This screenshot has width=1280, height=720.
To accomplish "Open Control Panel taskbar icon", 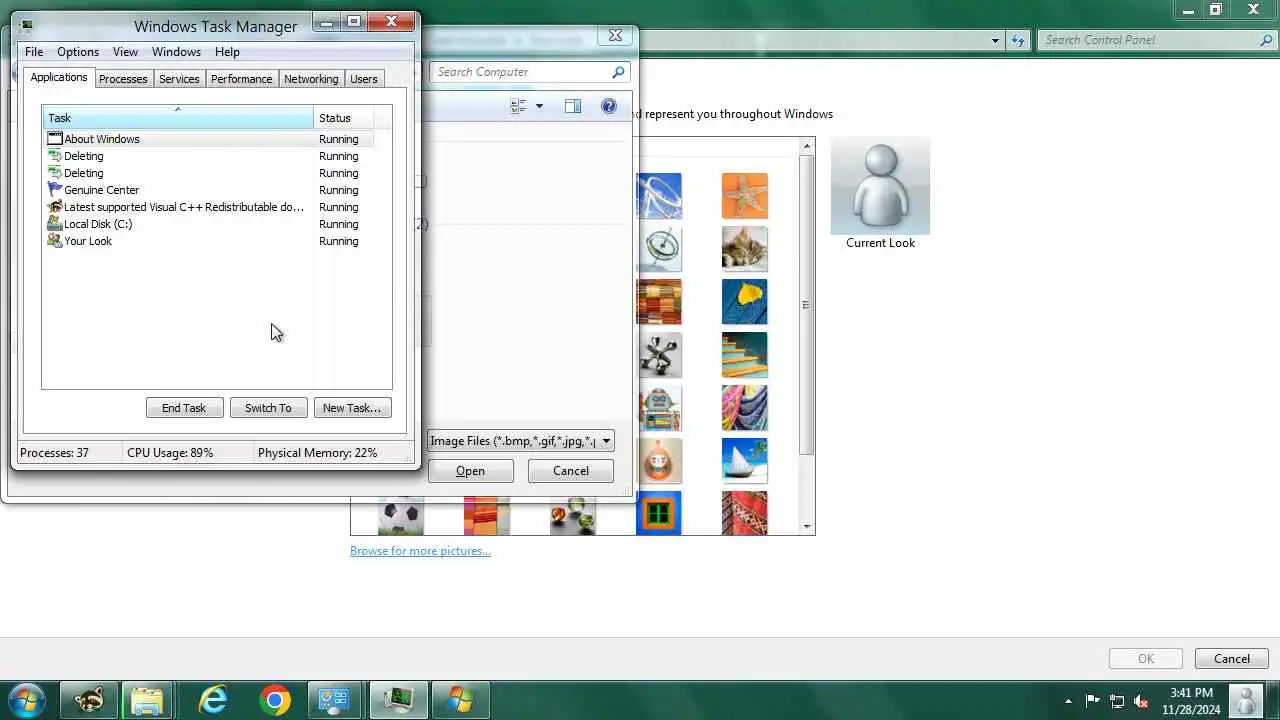I will pos(333,700).
